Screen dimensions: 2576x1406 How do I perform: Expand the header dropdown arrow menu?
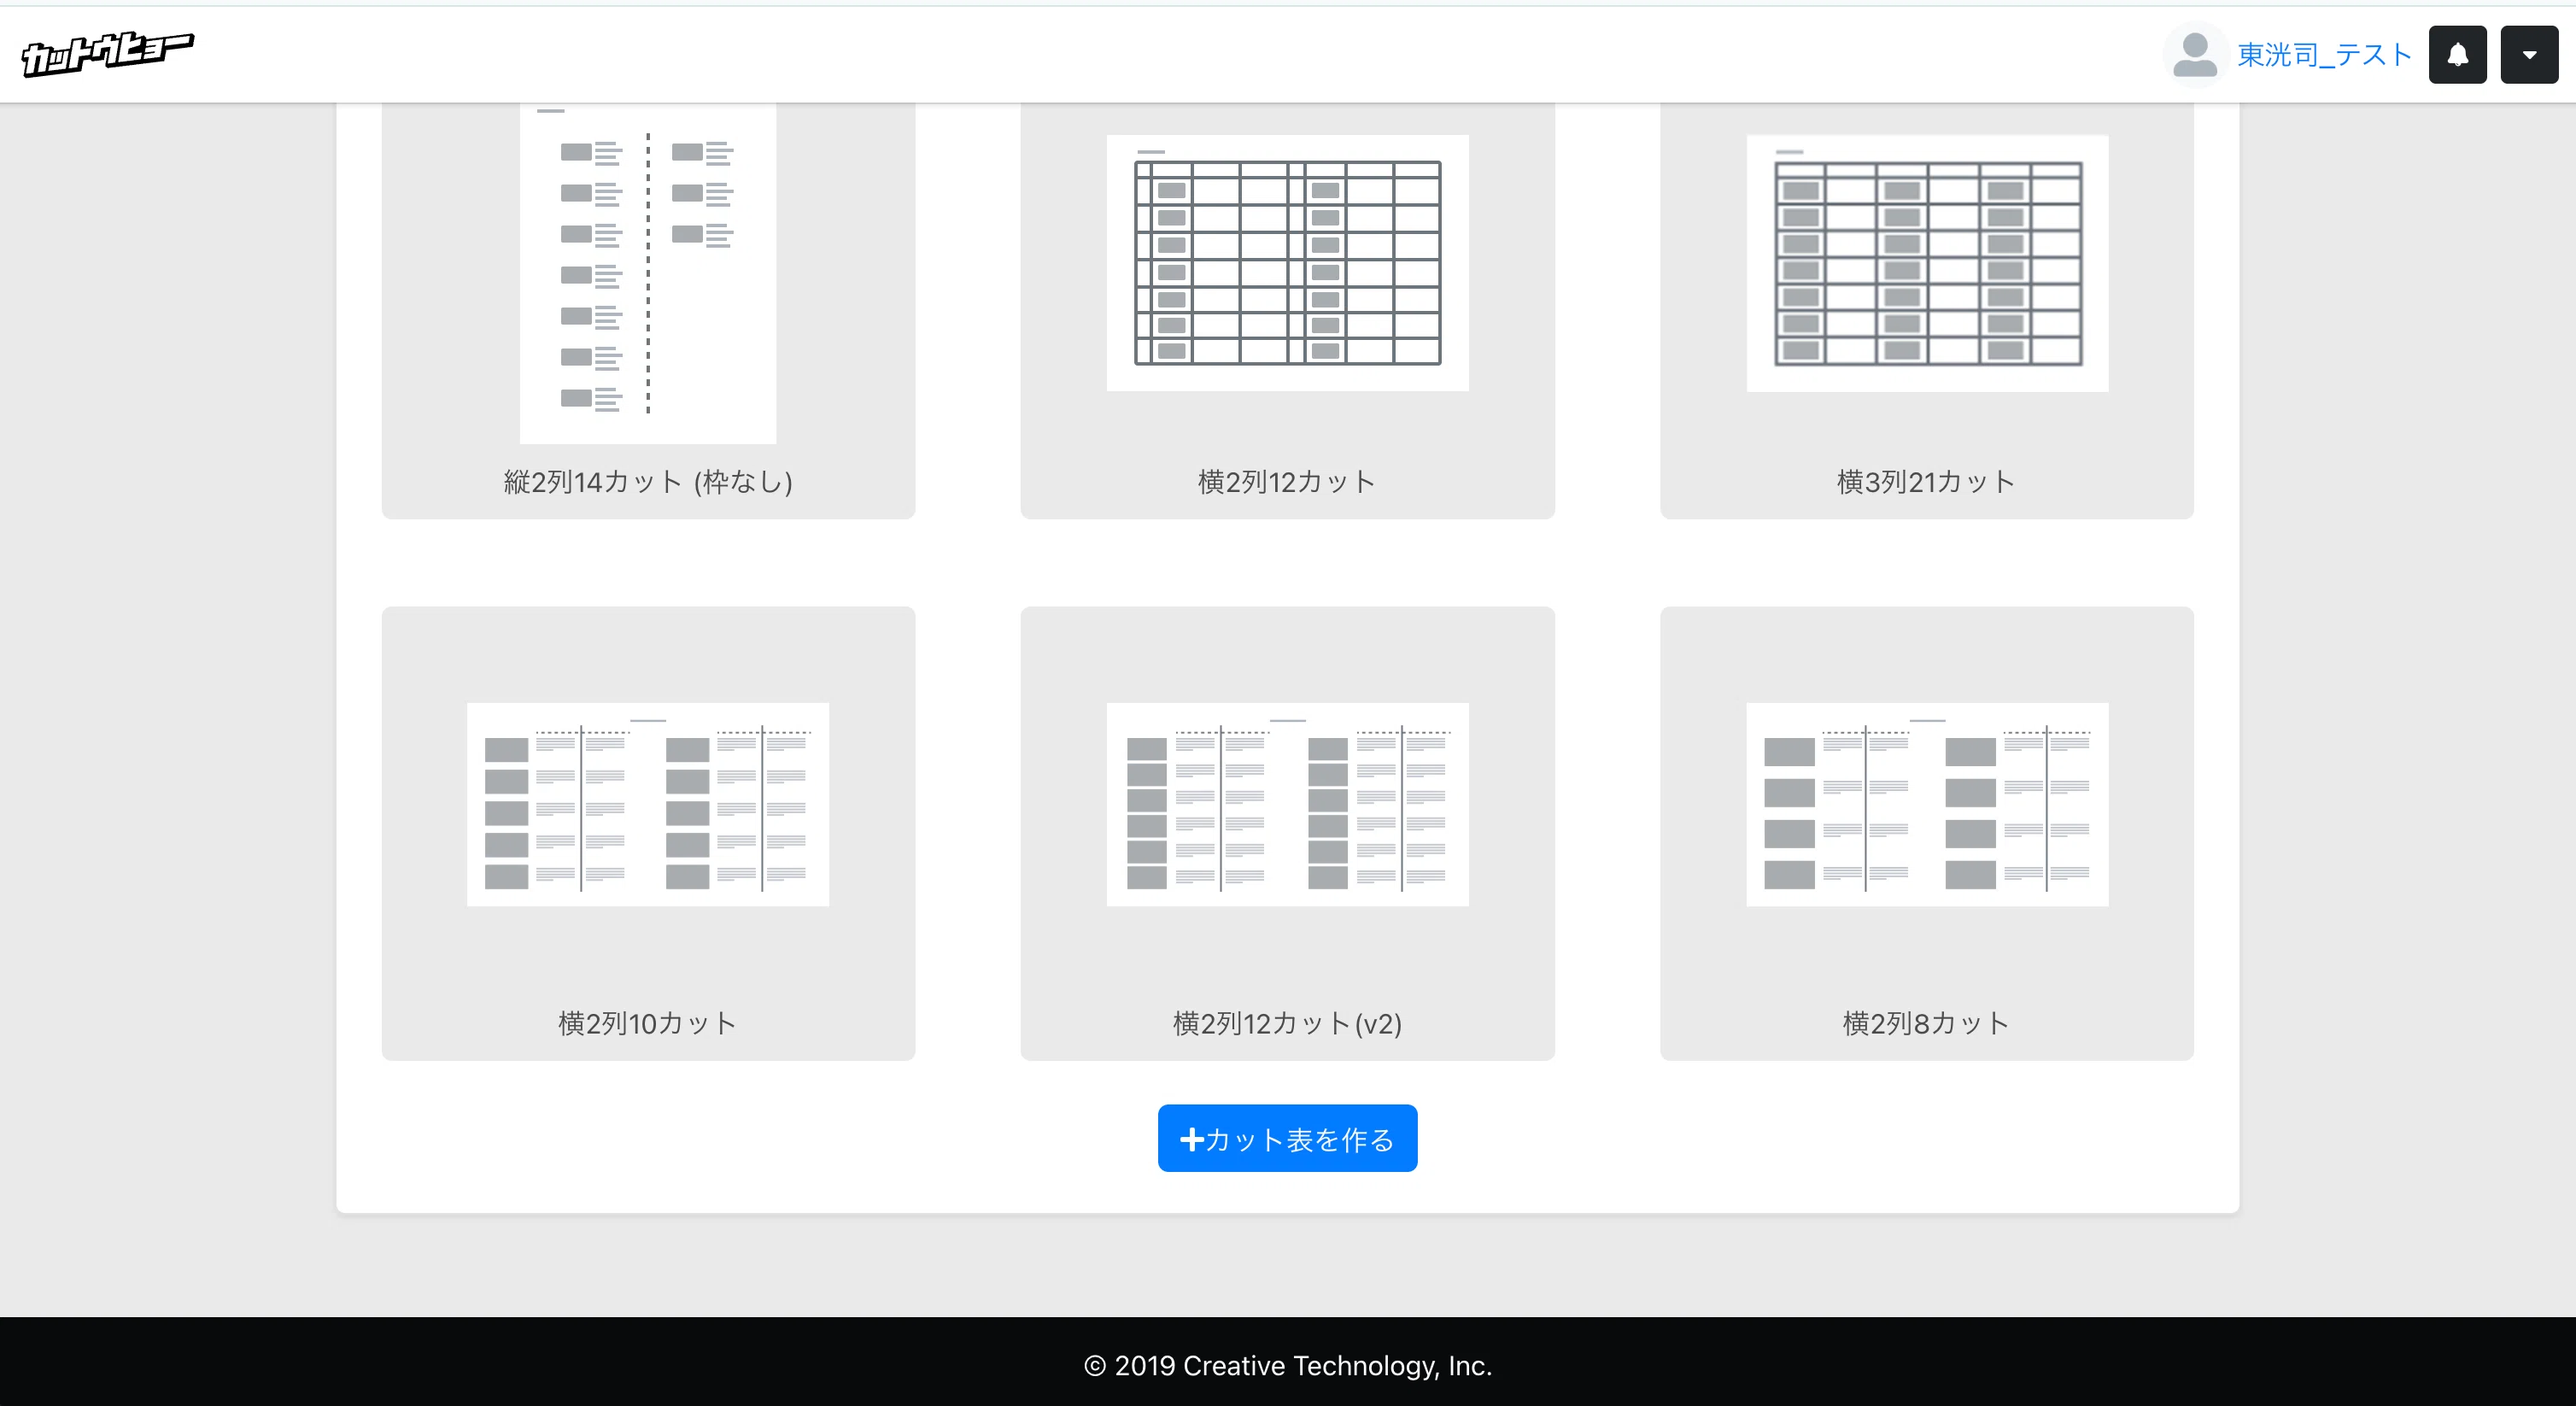[2529, 55]
